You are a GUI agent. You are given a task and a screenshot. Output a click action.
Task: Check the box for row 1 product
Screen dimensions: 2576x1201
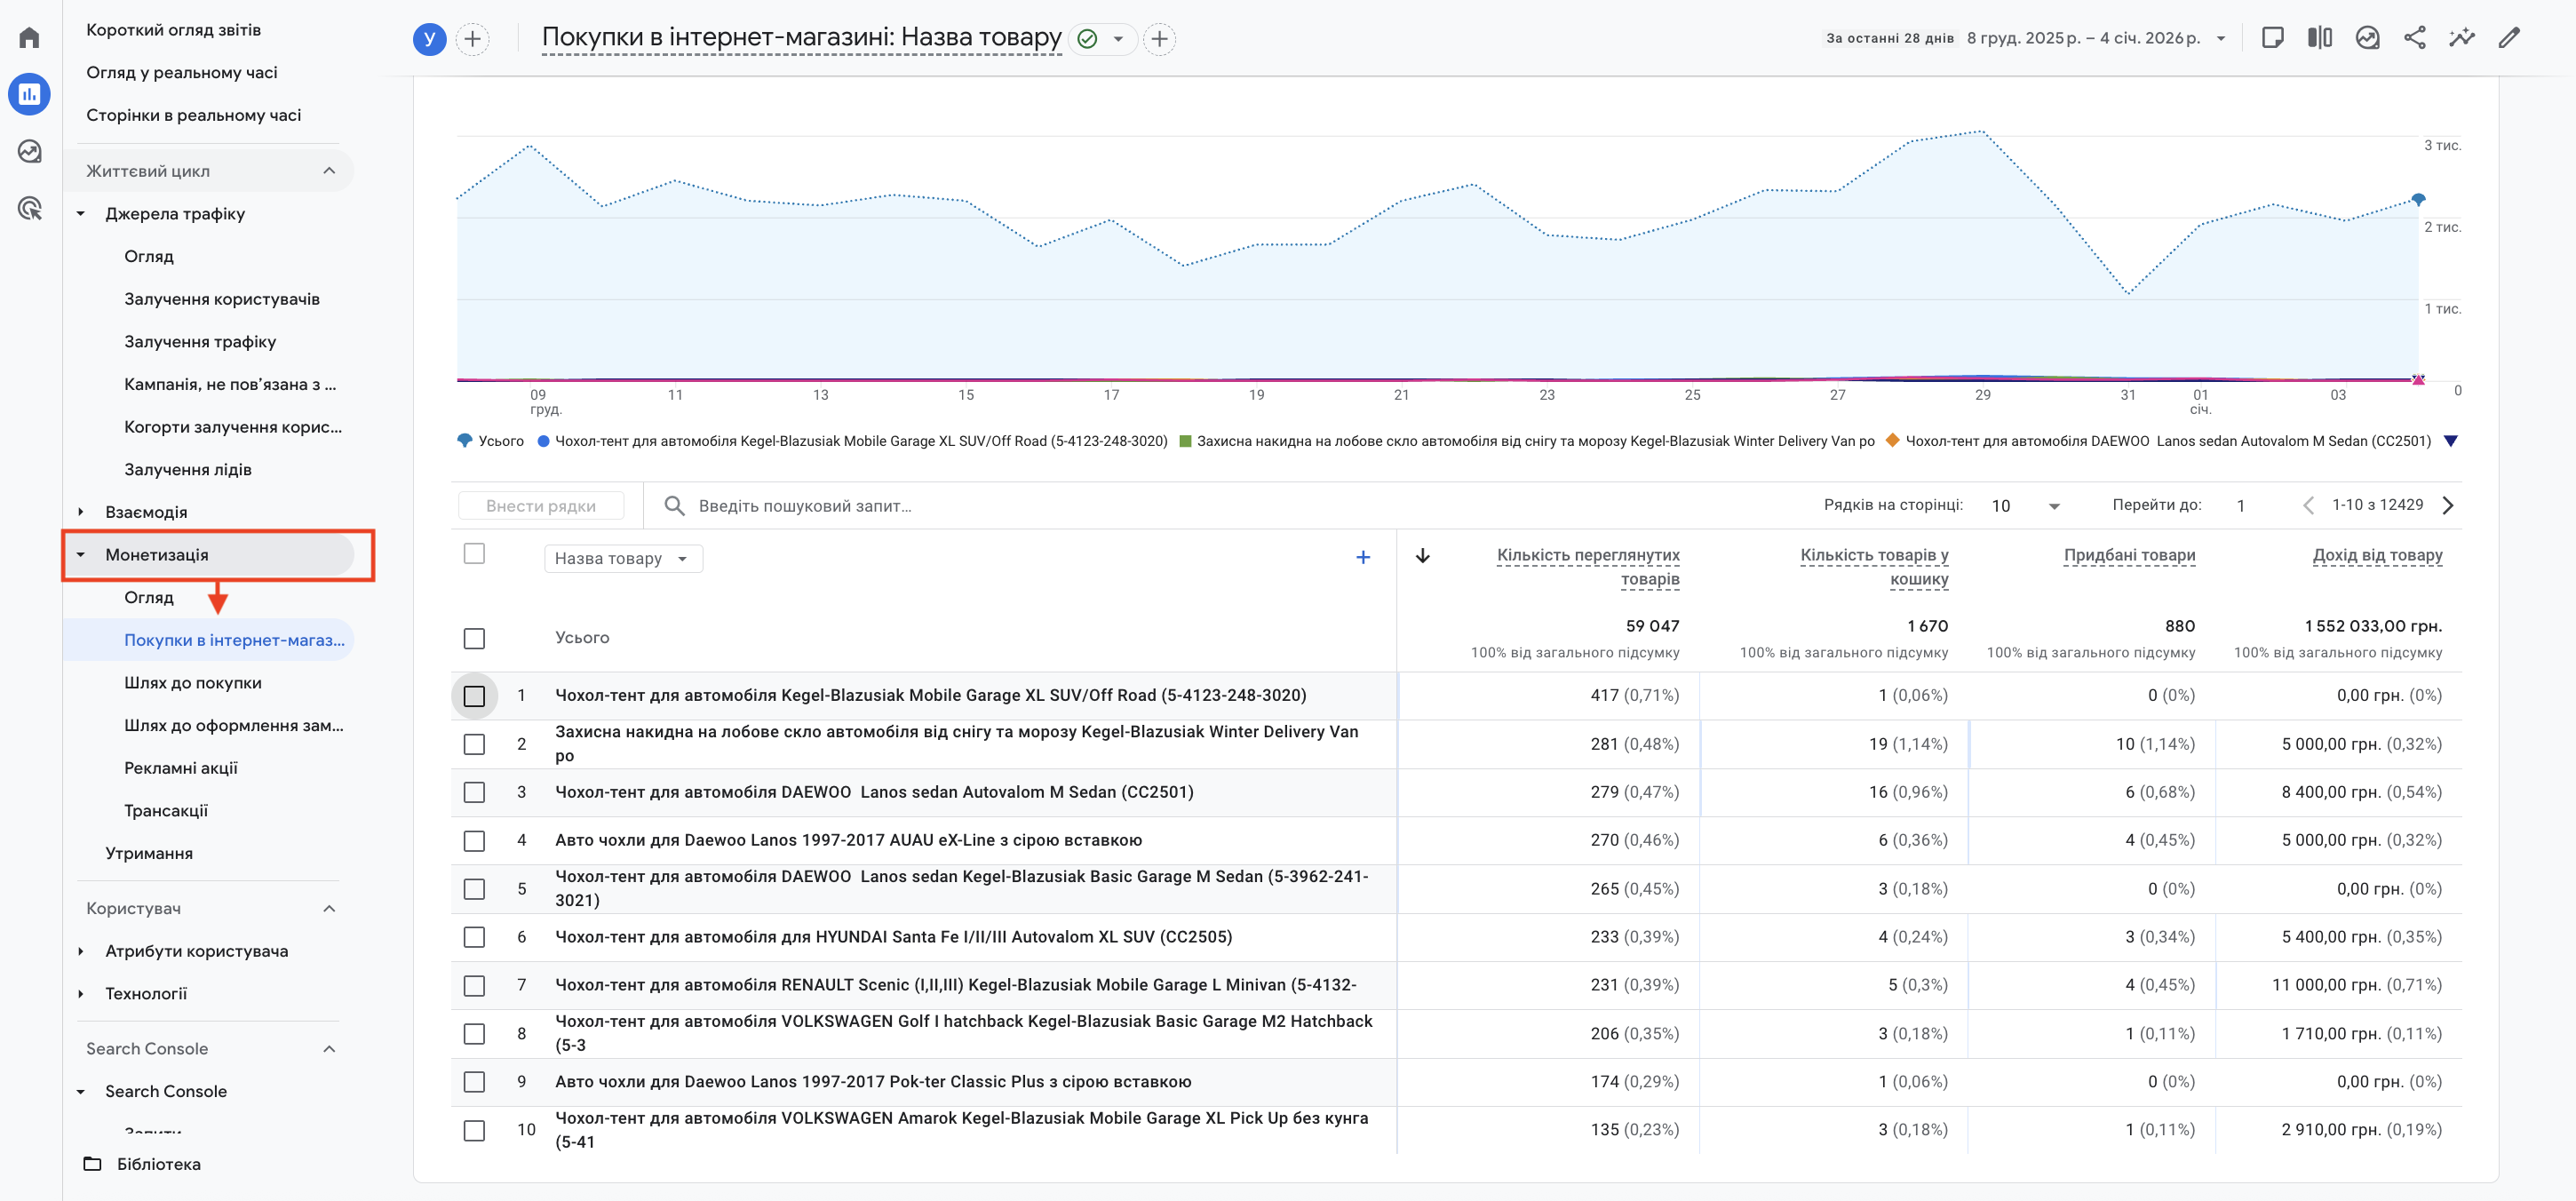474,696
